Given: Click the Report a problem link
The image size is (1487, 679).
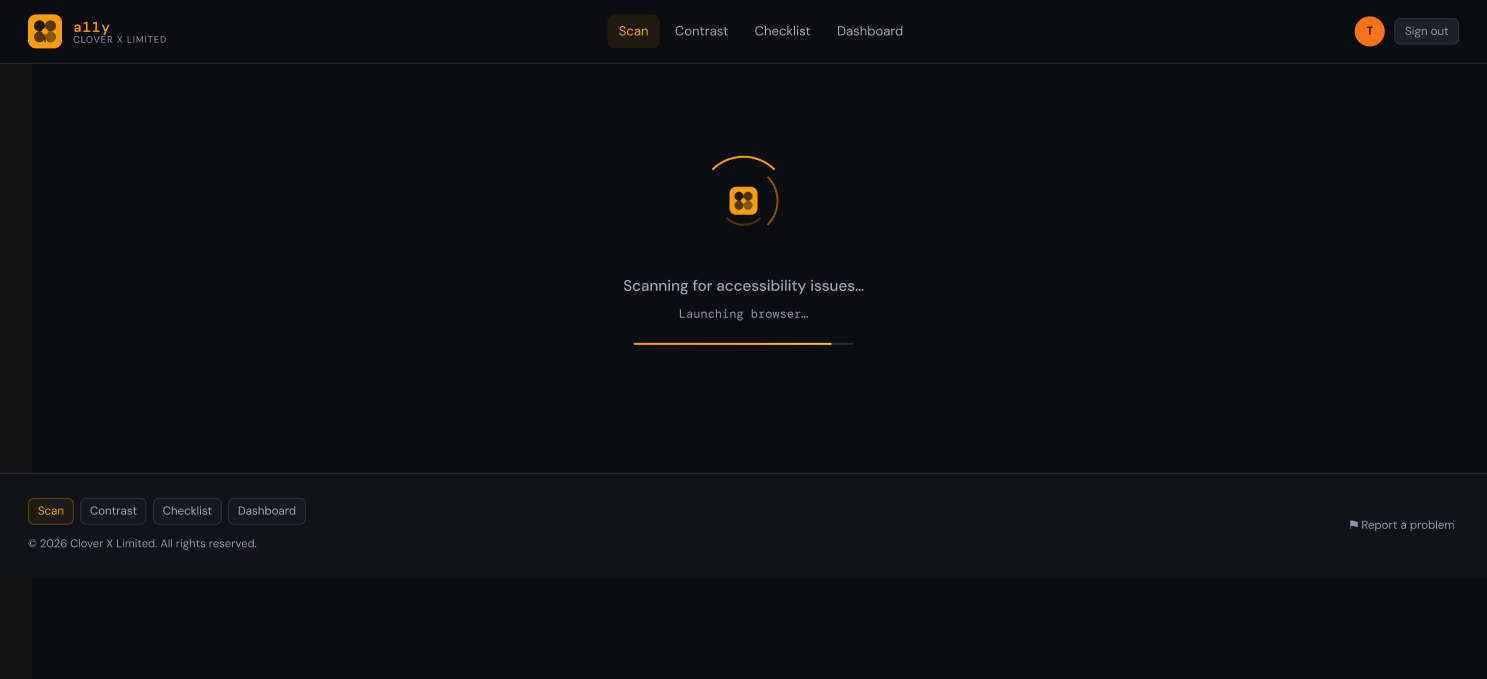Looking at the screenshot, I should coord(1402,525).
